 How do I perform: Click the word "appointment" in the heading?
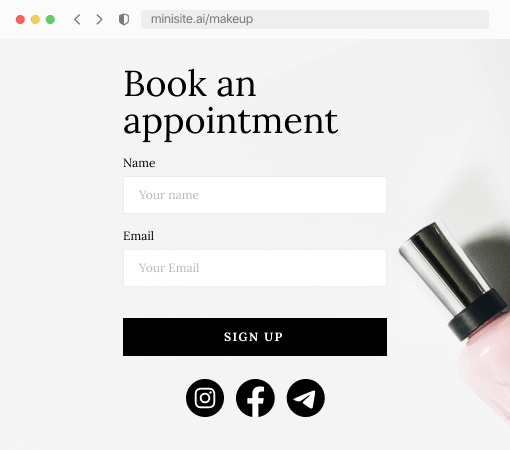pyautogui.click(x=231, y=123)
